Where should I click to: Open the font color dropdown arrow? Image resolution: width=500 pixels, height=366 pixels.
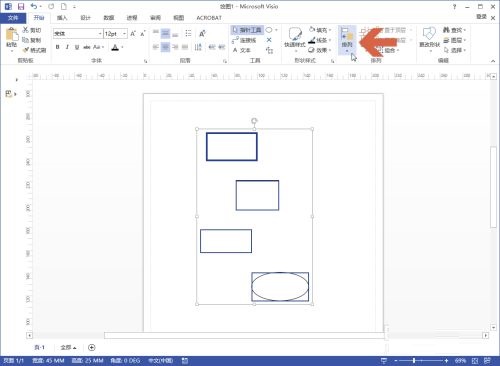[123, 47]
